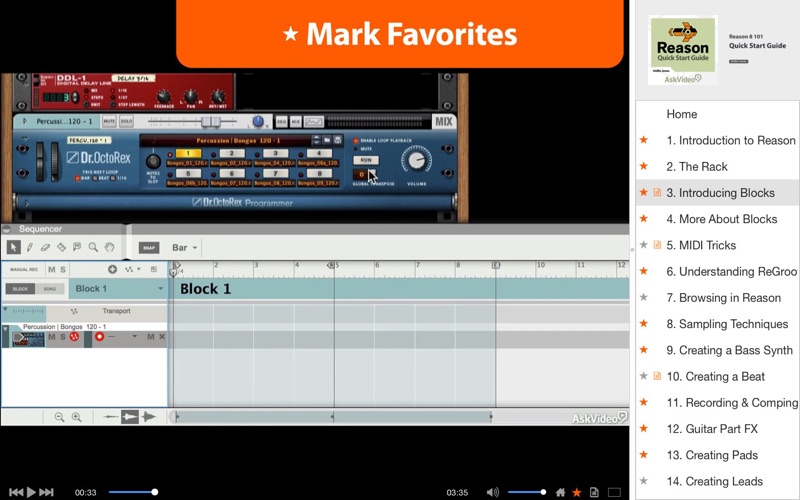Select the Hand tool in sequencer toolbar
800x500 pixels.
coord(109,247)
